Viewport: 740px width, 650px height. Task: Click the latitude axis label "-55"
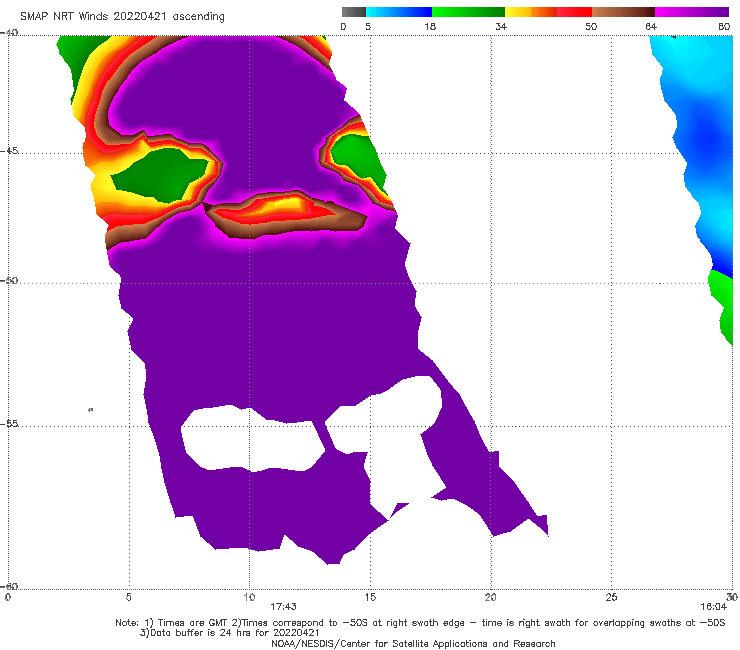coord(9,424)
